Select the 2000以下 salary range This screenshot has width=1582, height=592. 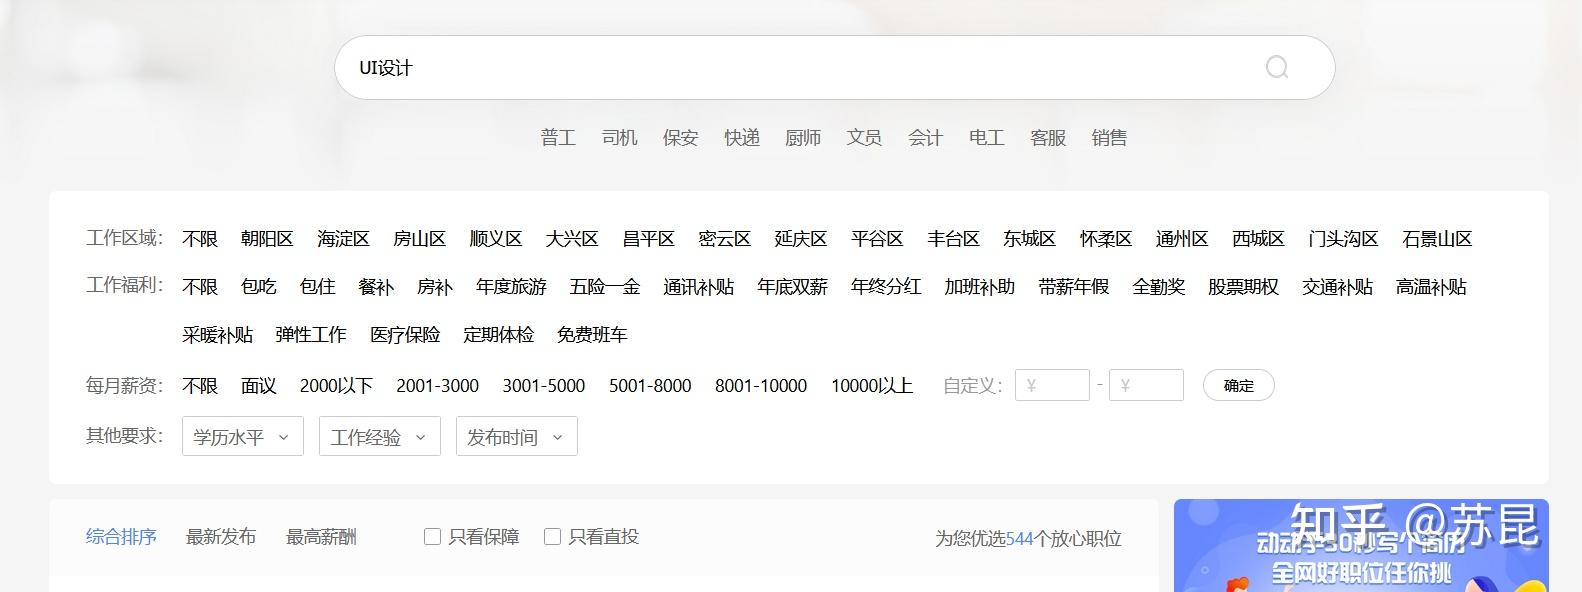(x=336, y=386)
